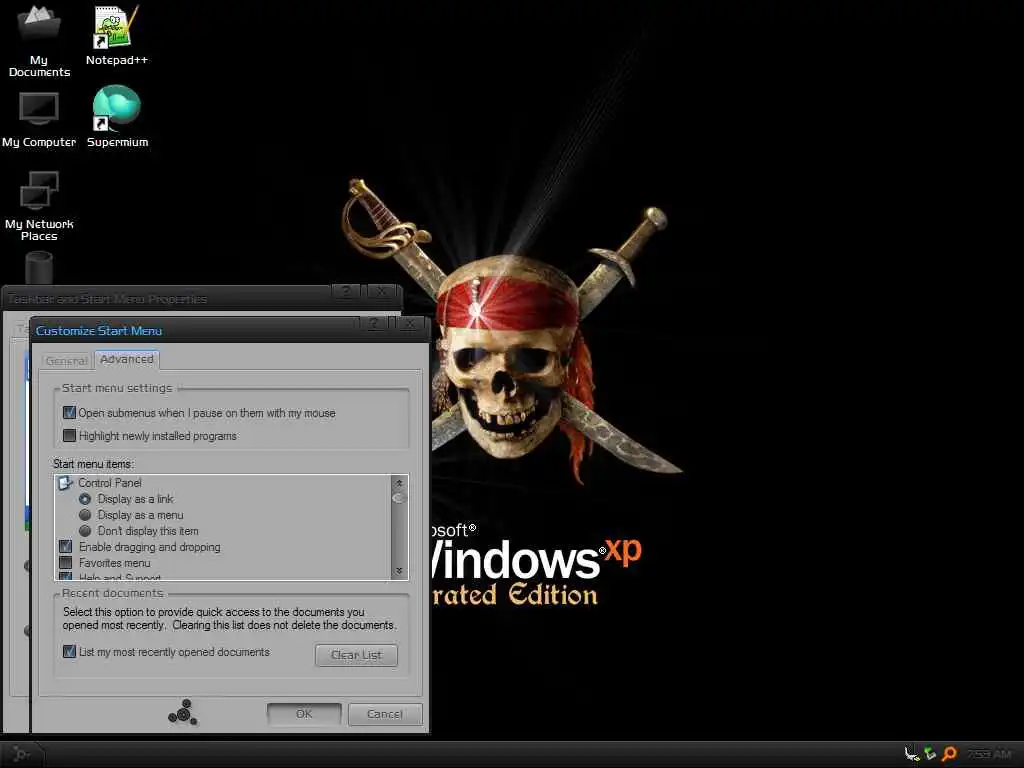Click the Start menu items scrollbar thumb
Viewport: 1024px width, 768px height.
click(x=398, y=498)
